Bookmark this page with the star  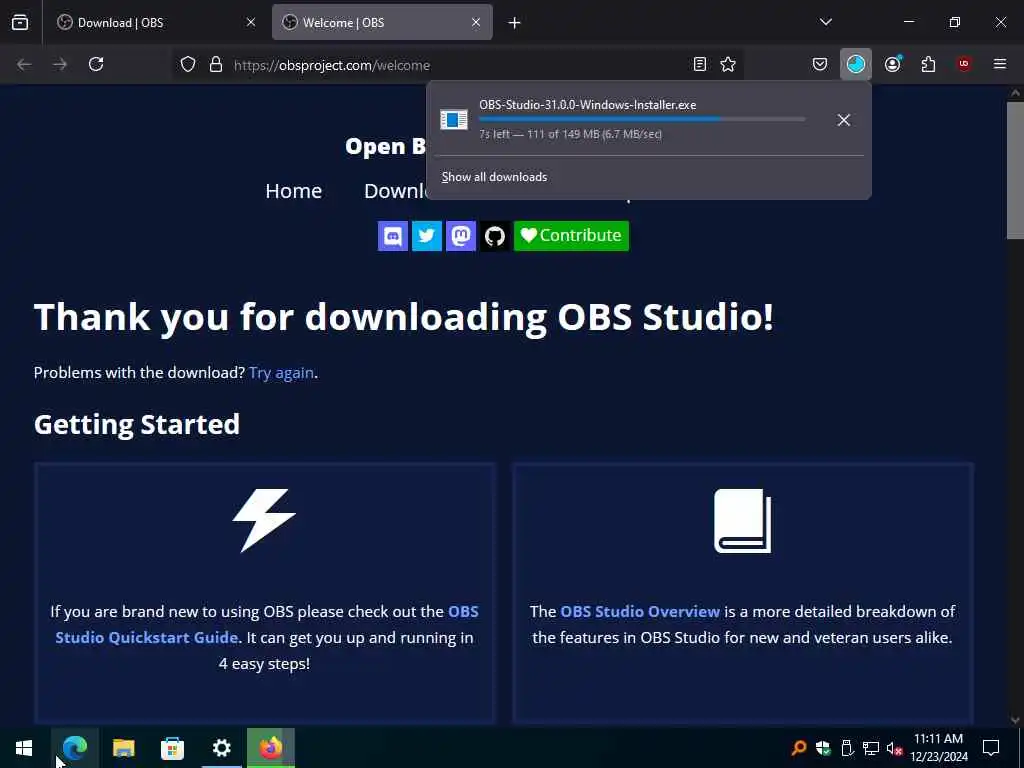click(x=728, y=64)
